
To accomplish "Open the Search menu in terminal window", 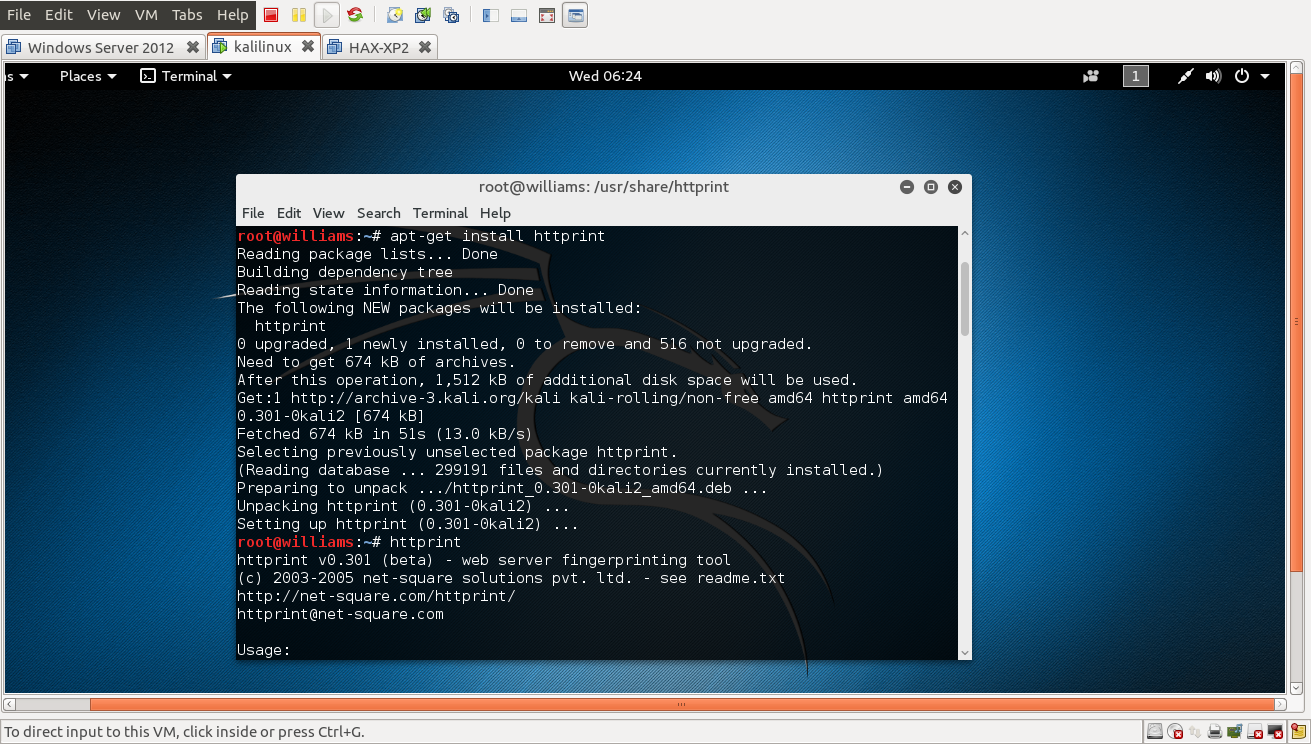I will (x=379, y=213).
